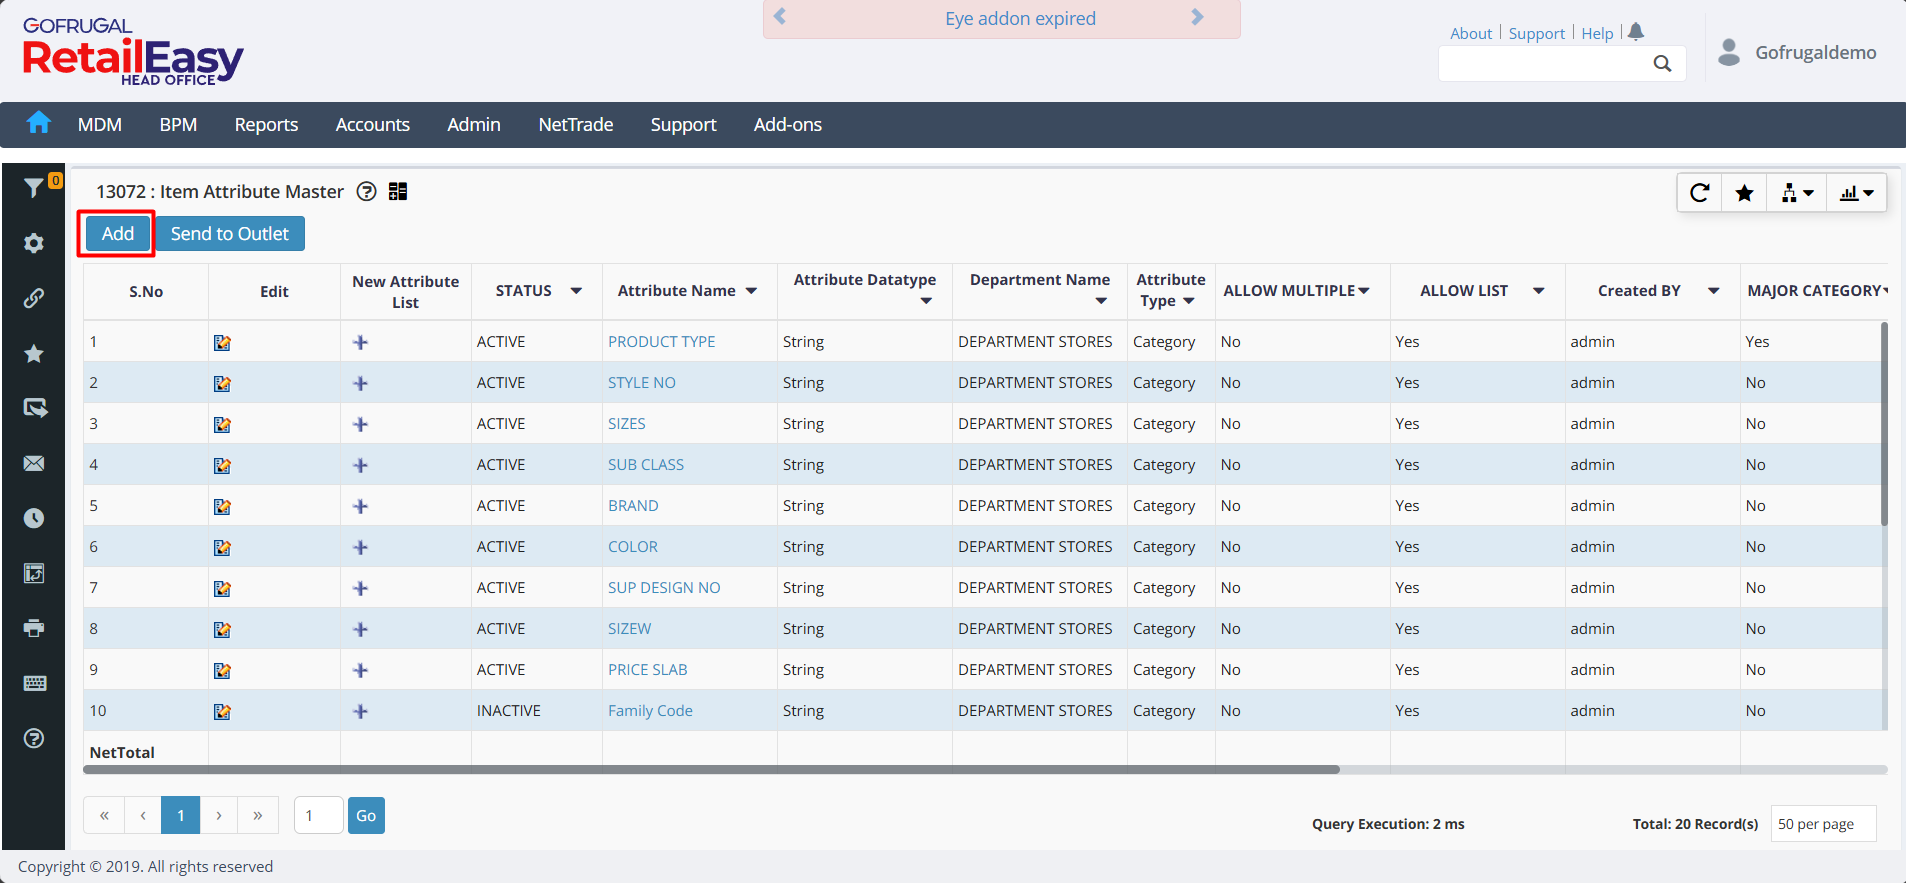Click the refresh icon above the table
Viewport: 1906px width, 883px height.
[x=1699, y=193]
